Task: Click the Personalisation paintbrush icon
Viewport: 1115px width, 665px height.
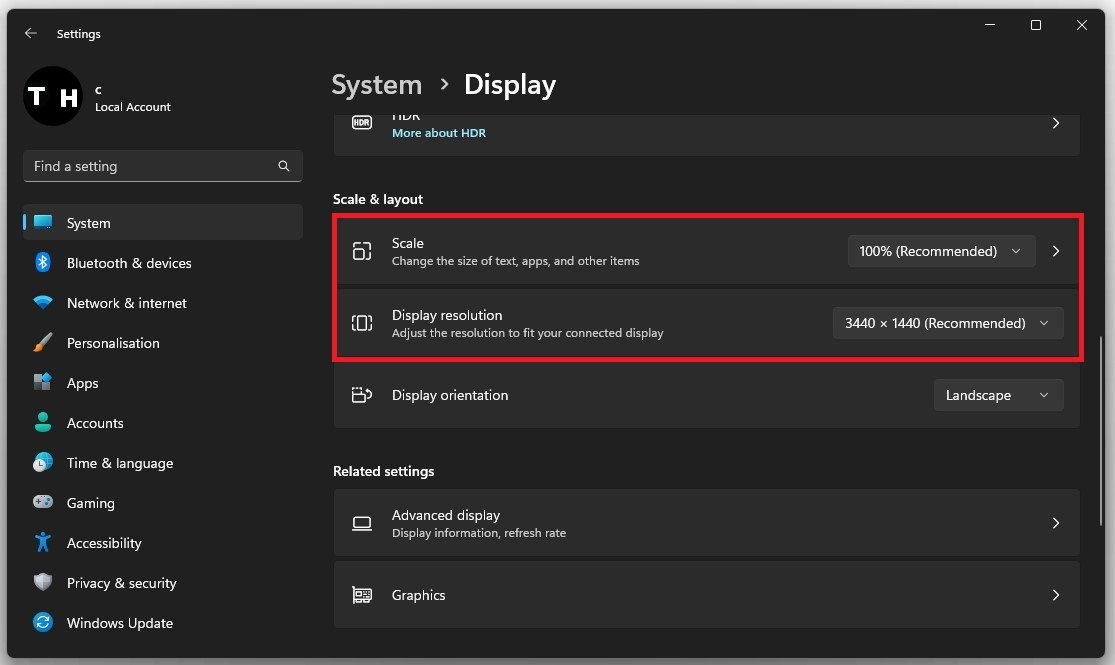Action: (x=43, y=343)
